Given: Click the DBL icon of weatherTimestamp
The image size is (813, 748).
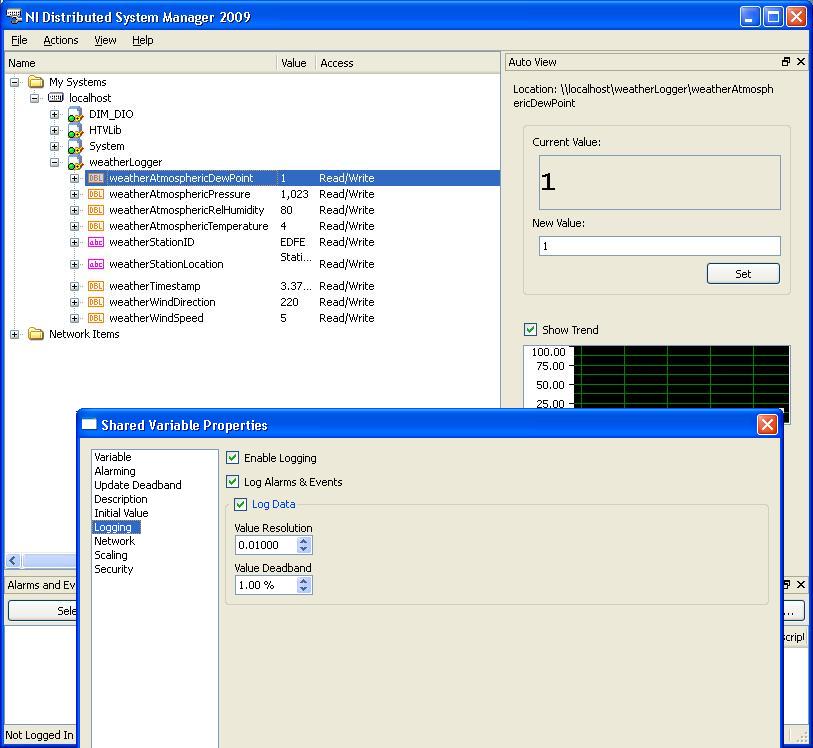Looking at the screenshot, I should click(x=95, y=286).
